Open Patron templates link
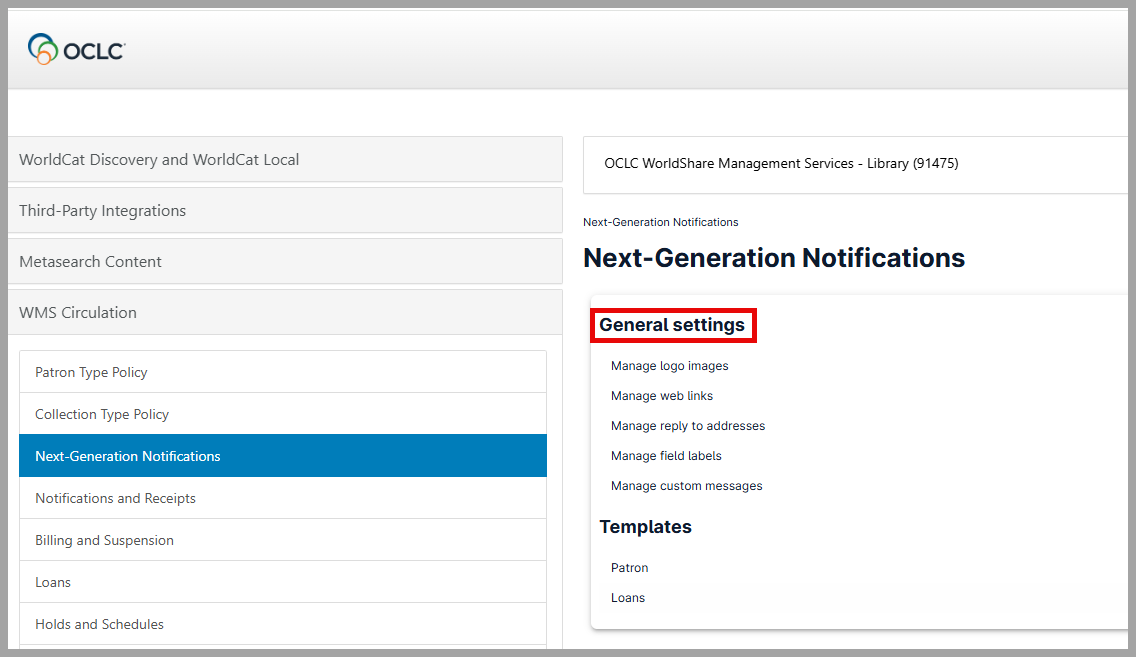This screenshot has width=1136, height=657. click(629, 568)
